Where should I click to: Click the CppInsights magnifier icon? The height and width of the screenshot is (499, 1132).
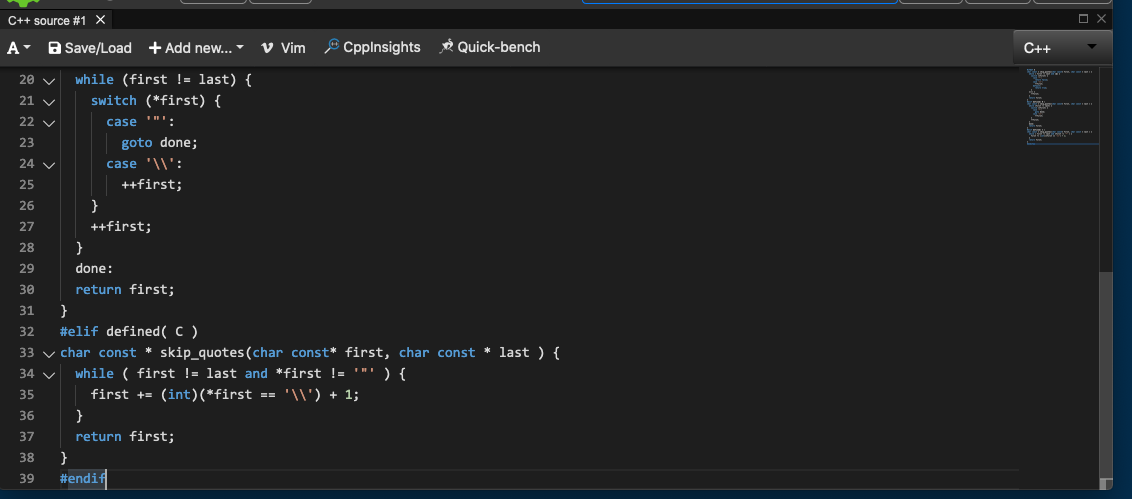(331, 46)
